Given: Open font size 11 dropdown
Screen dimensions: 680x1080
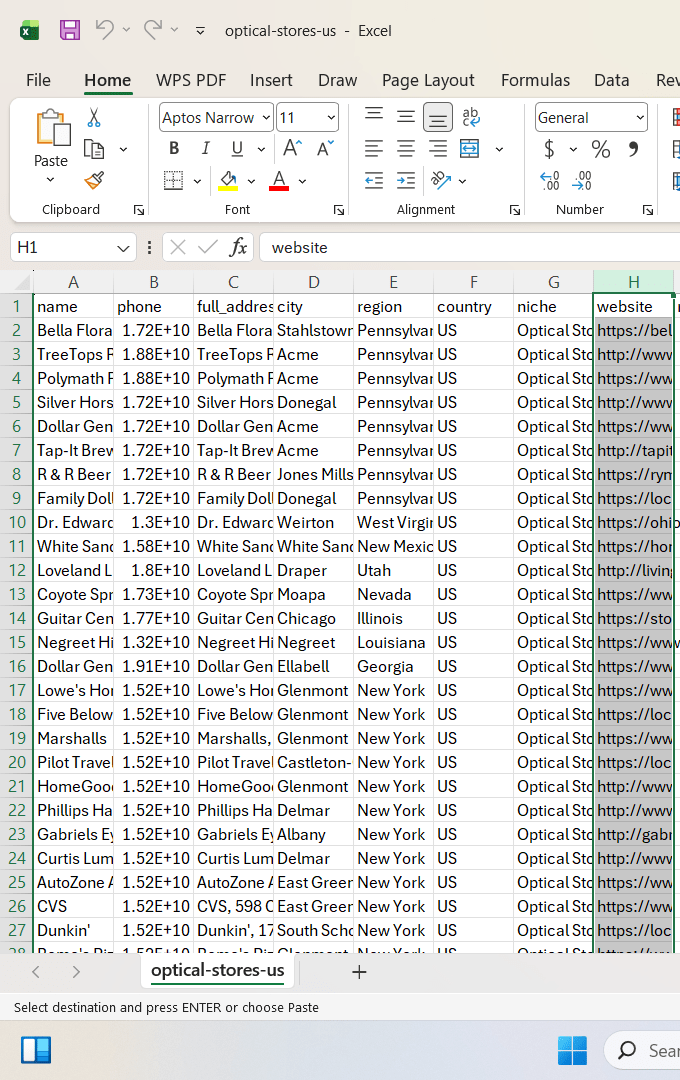Looking at the screenshot, I should pyautogui.click(x=331, y=118).
